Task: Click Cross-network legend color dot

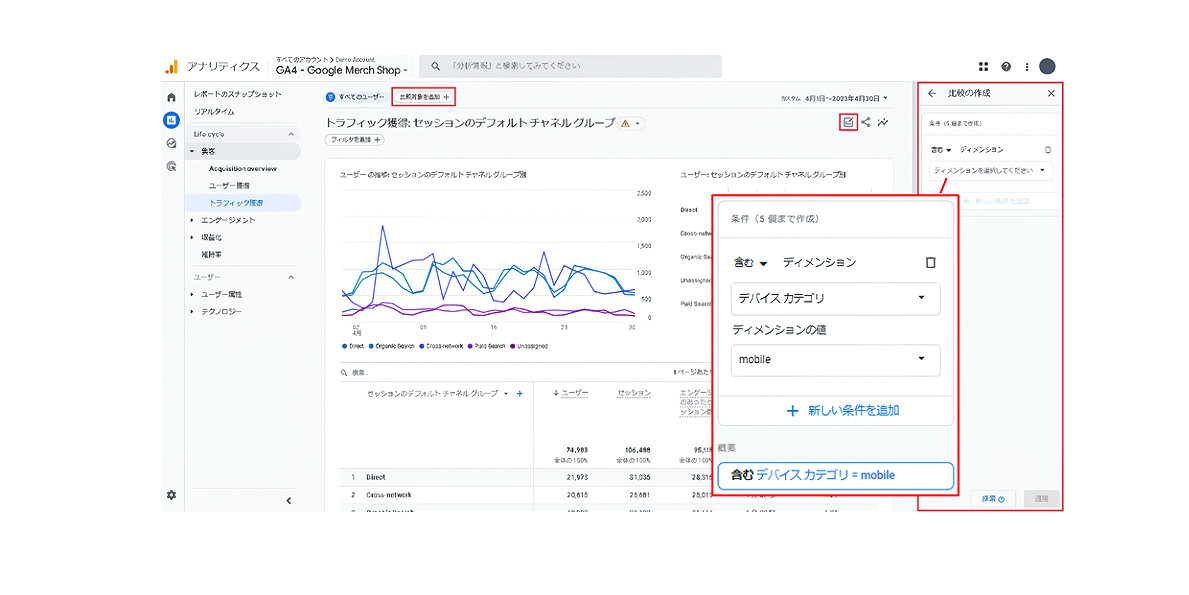Action: coord(422,346)
